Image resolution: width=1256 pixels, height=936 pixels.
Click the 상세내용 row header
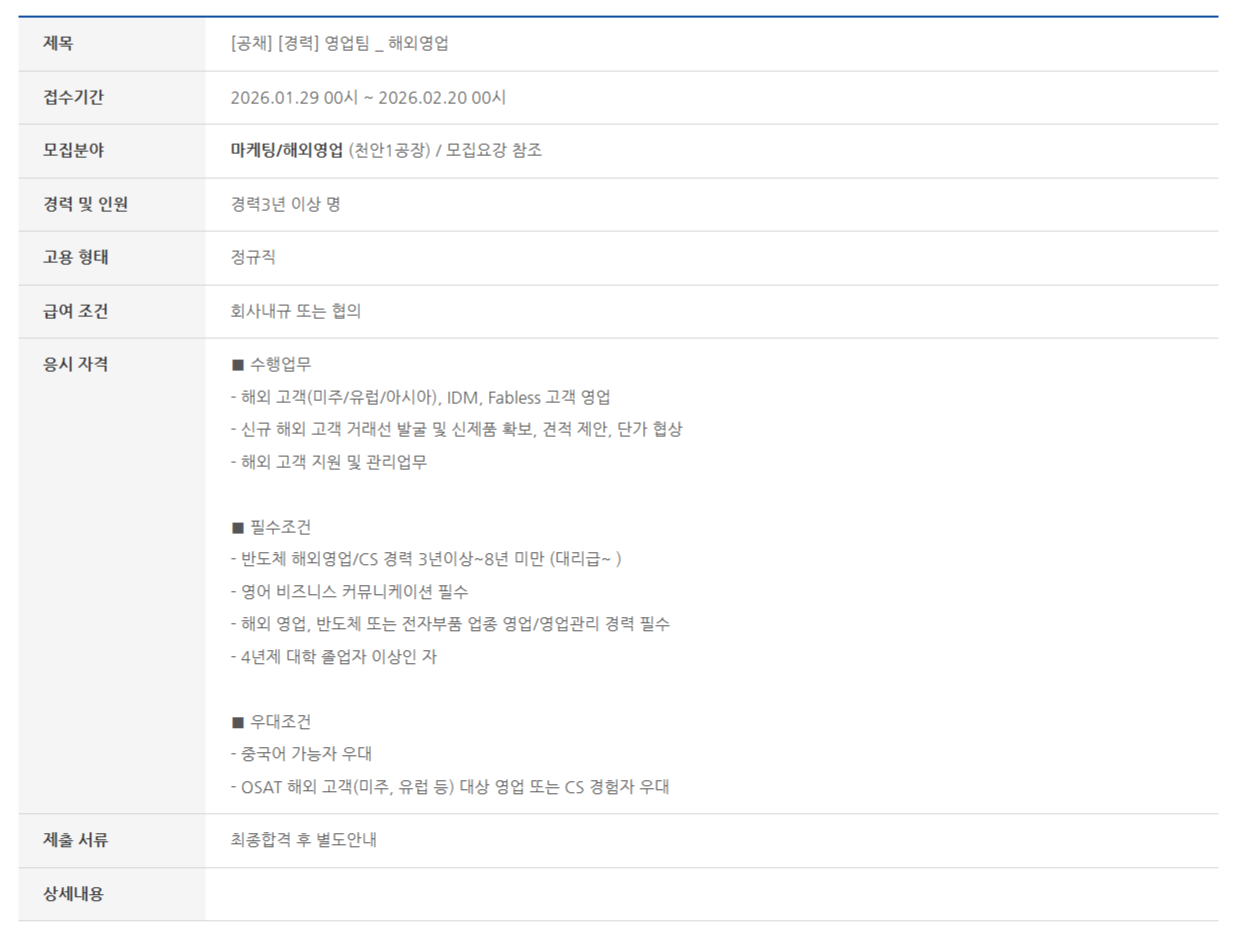coord(73,894)
